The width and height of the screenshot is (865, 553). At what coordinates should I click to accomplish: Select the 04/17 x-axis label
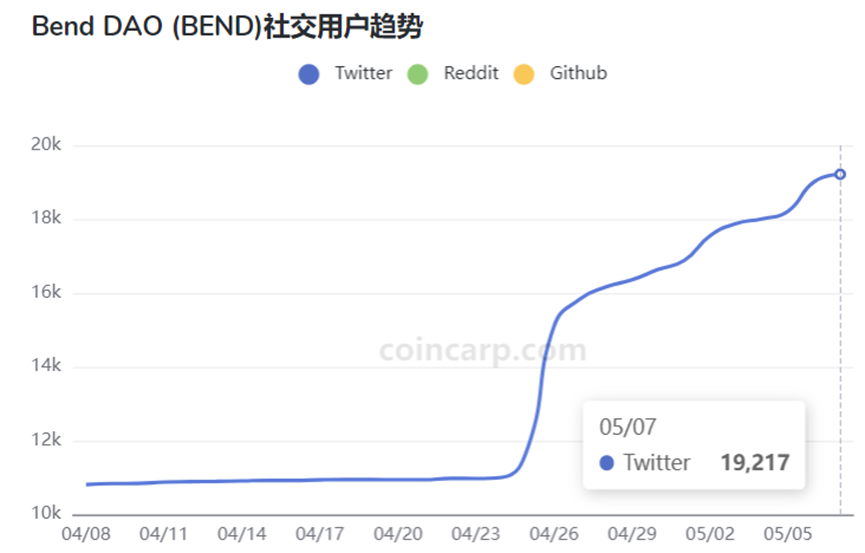320,534
